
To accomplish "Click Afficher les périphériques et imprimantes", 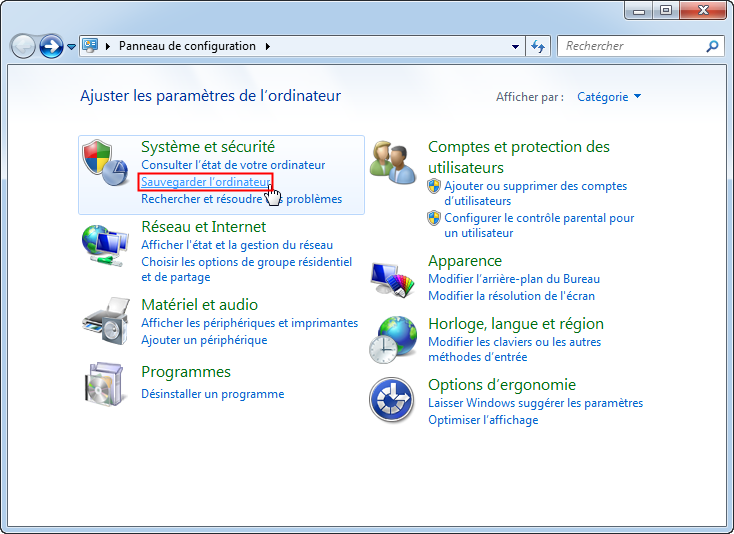I will (x=250, y=323).
